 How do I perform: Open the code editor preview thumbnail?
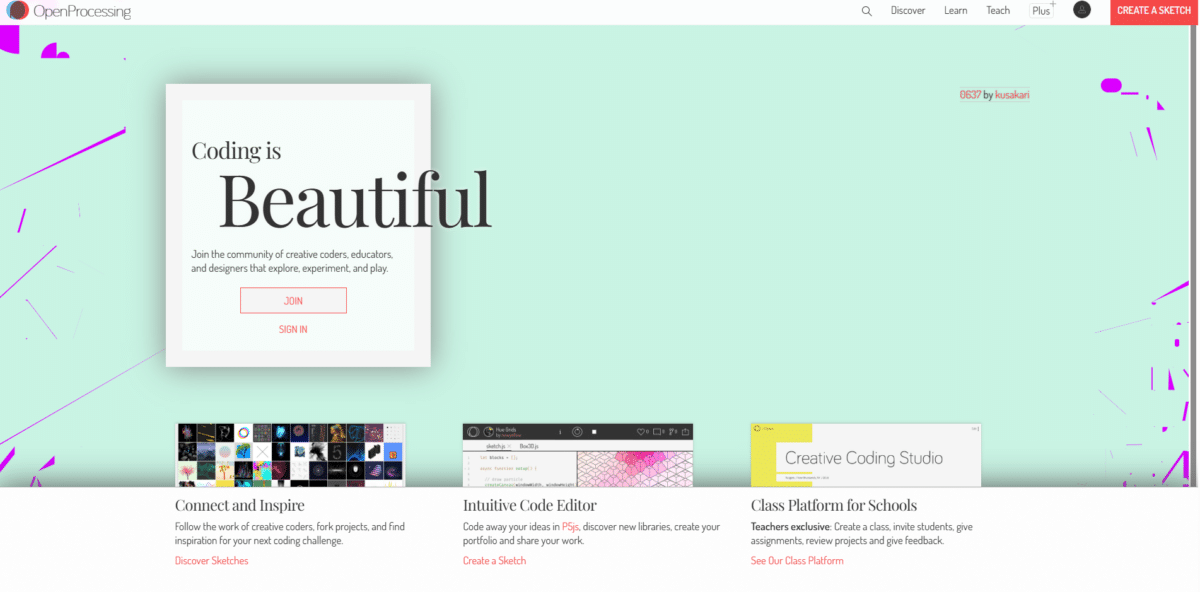click(x=578, y=455)
